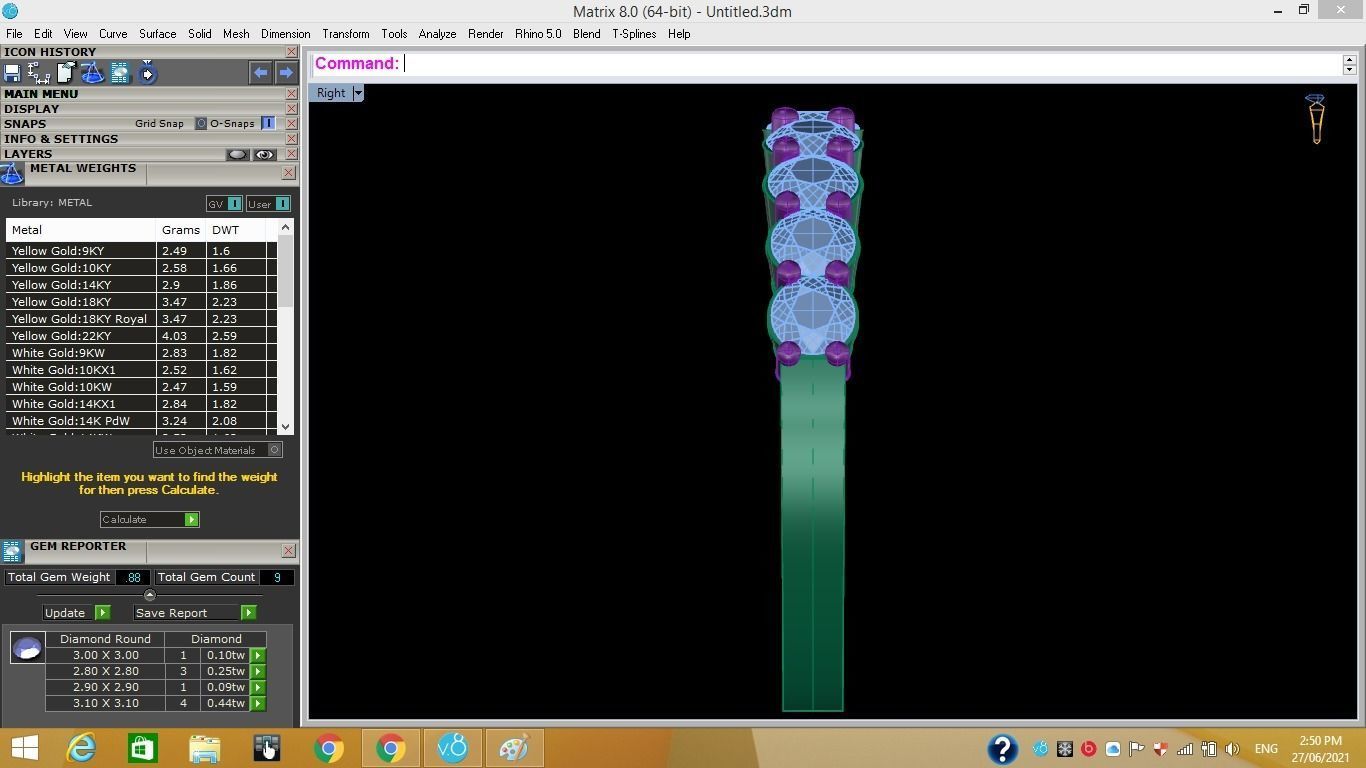This screenshot has height=768, width=1366.
Task: Close the Icon History panel
Action: coord(291,52)
